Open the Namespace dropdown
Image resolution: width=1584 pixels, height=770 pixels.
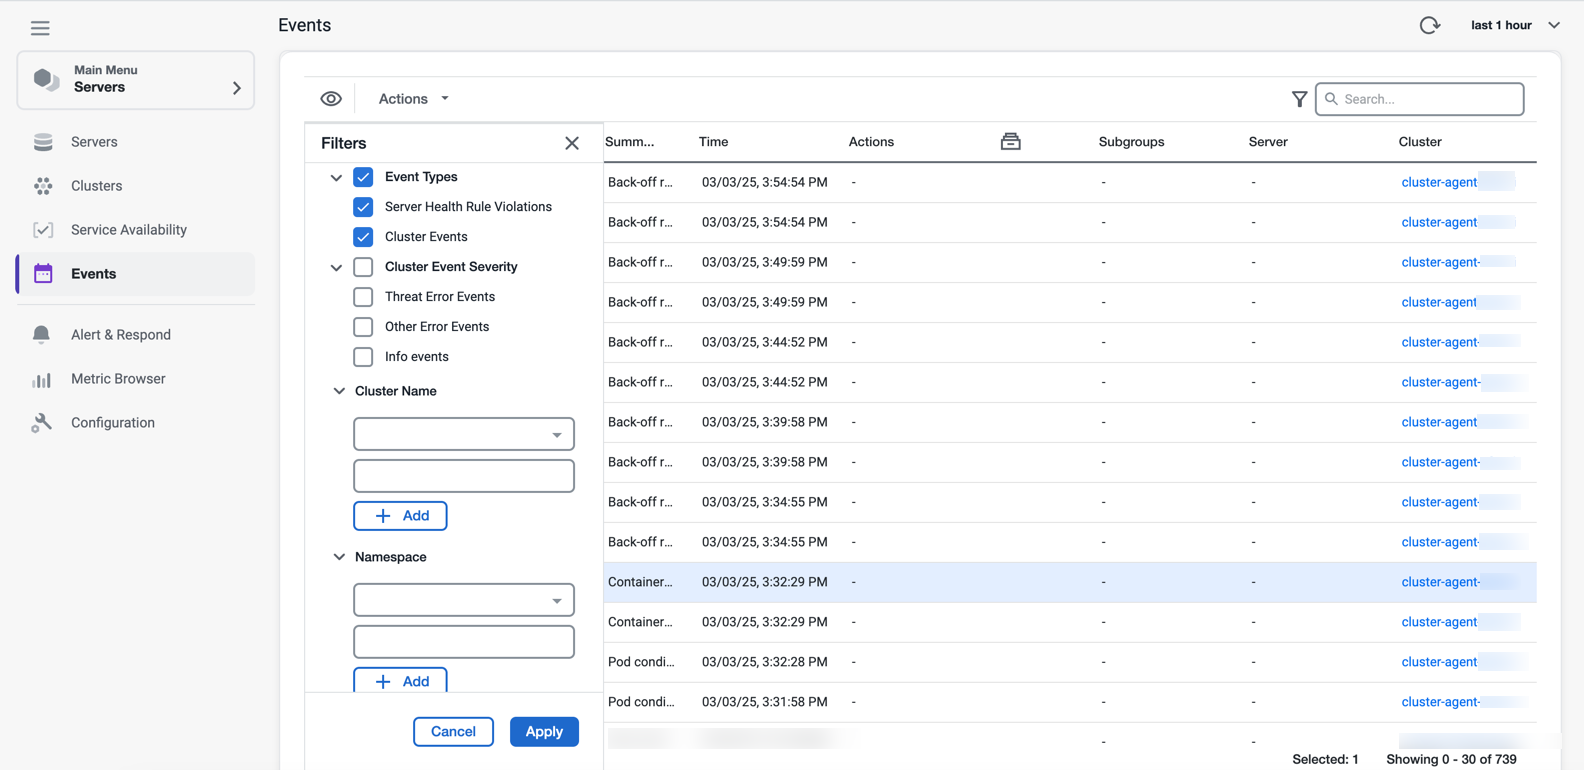464,600
